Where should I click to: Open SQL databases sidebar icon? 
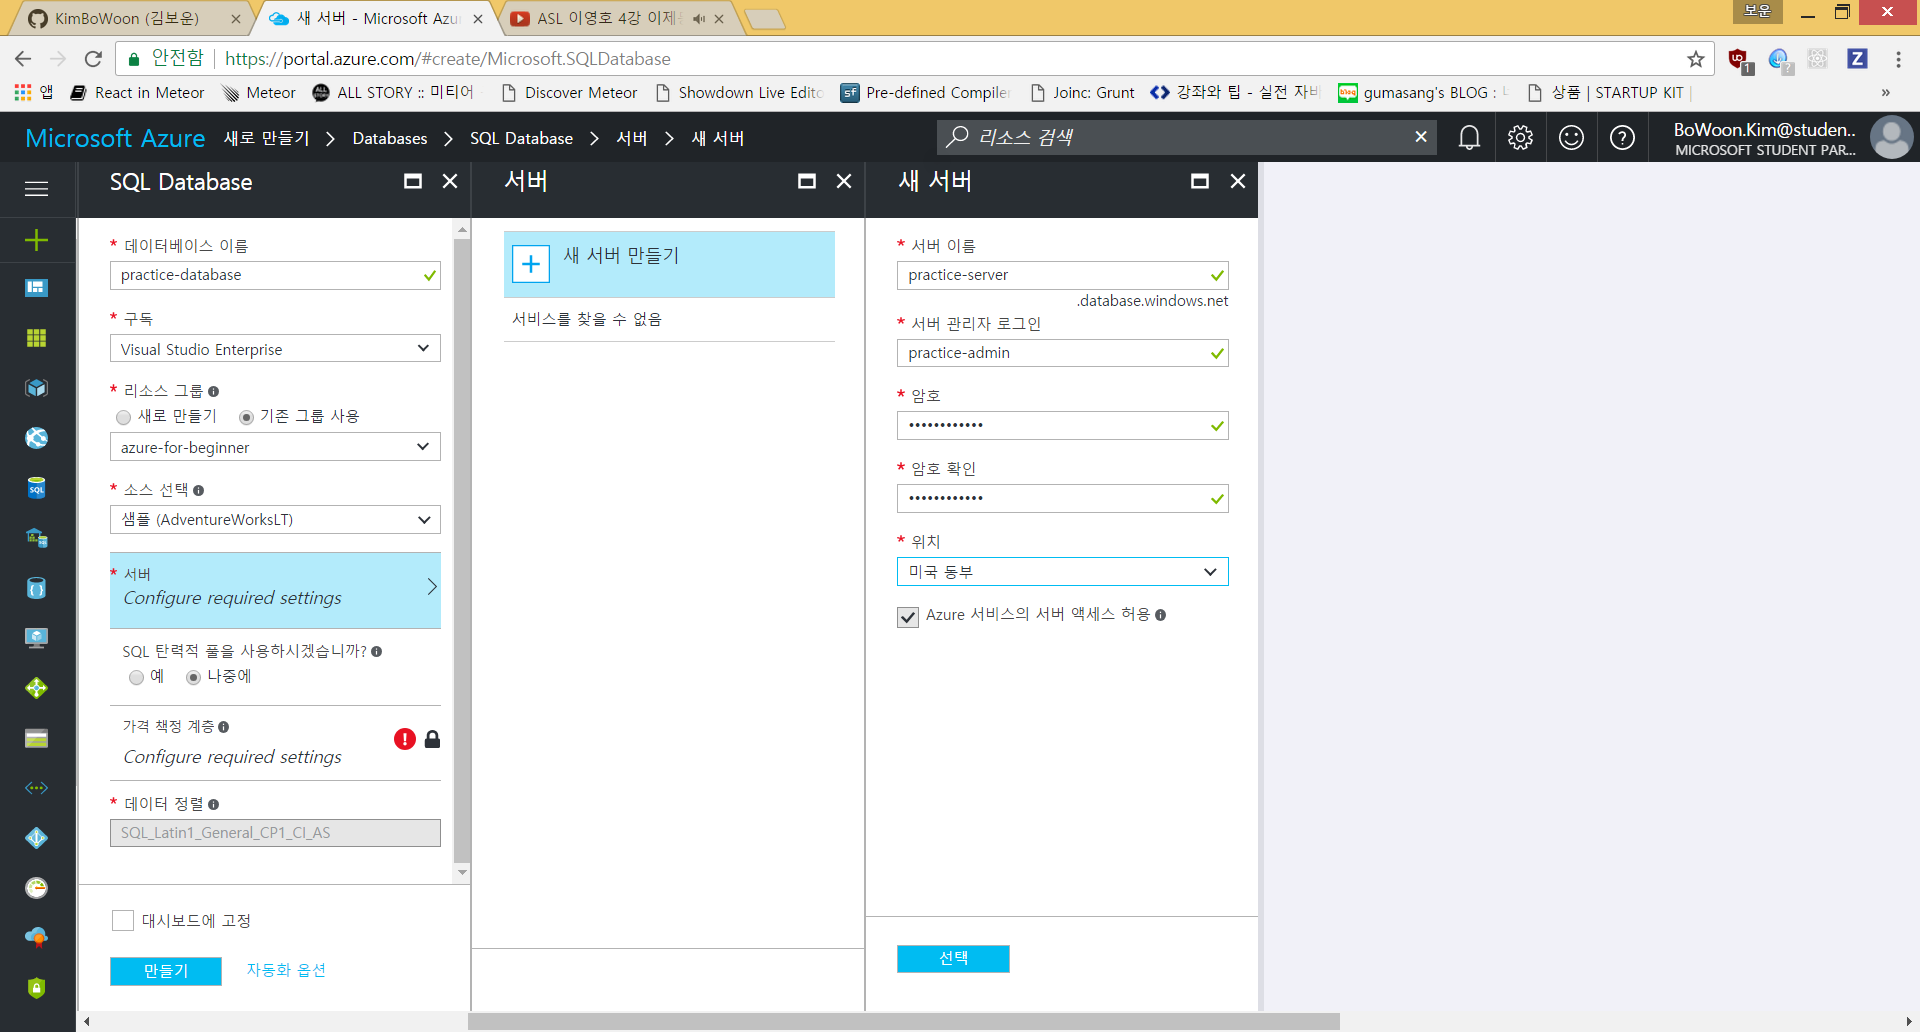(37, 488)
